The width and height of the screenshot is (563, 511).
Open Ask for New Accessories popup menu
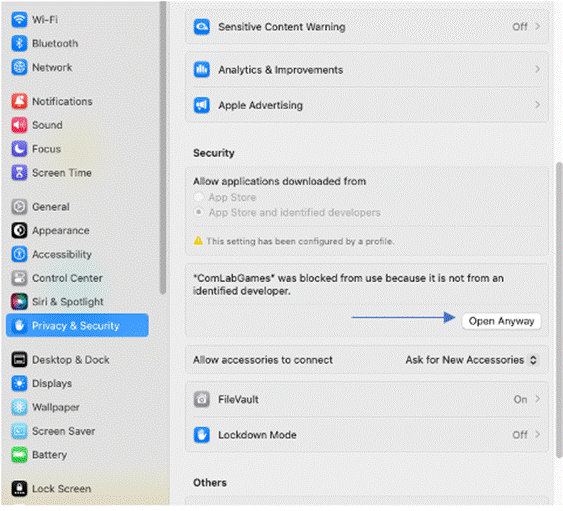(471, 360)
